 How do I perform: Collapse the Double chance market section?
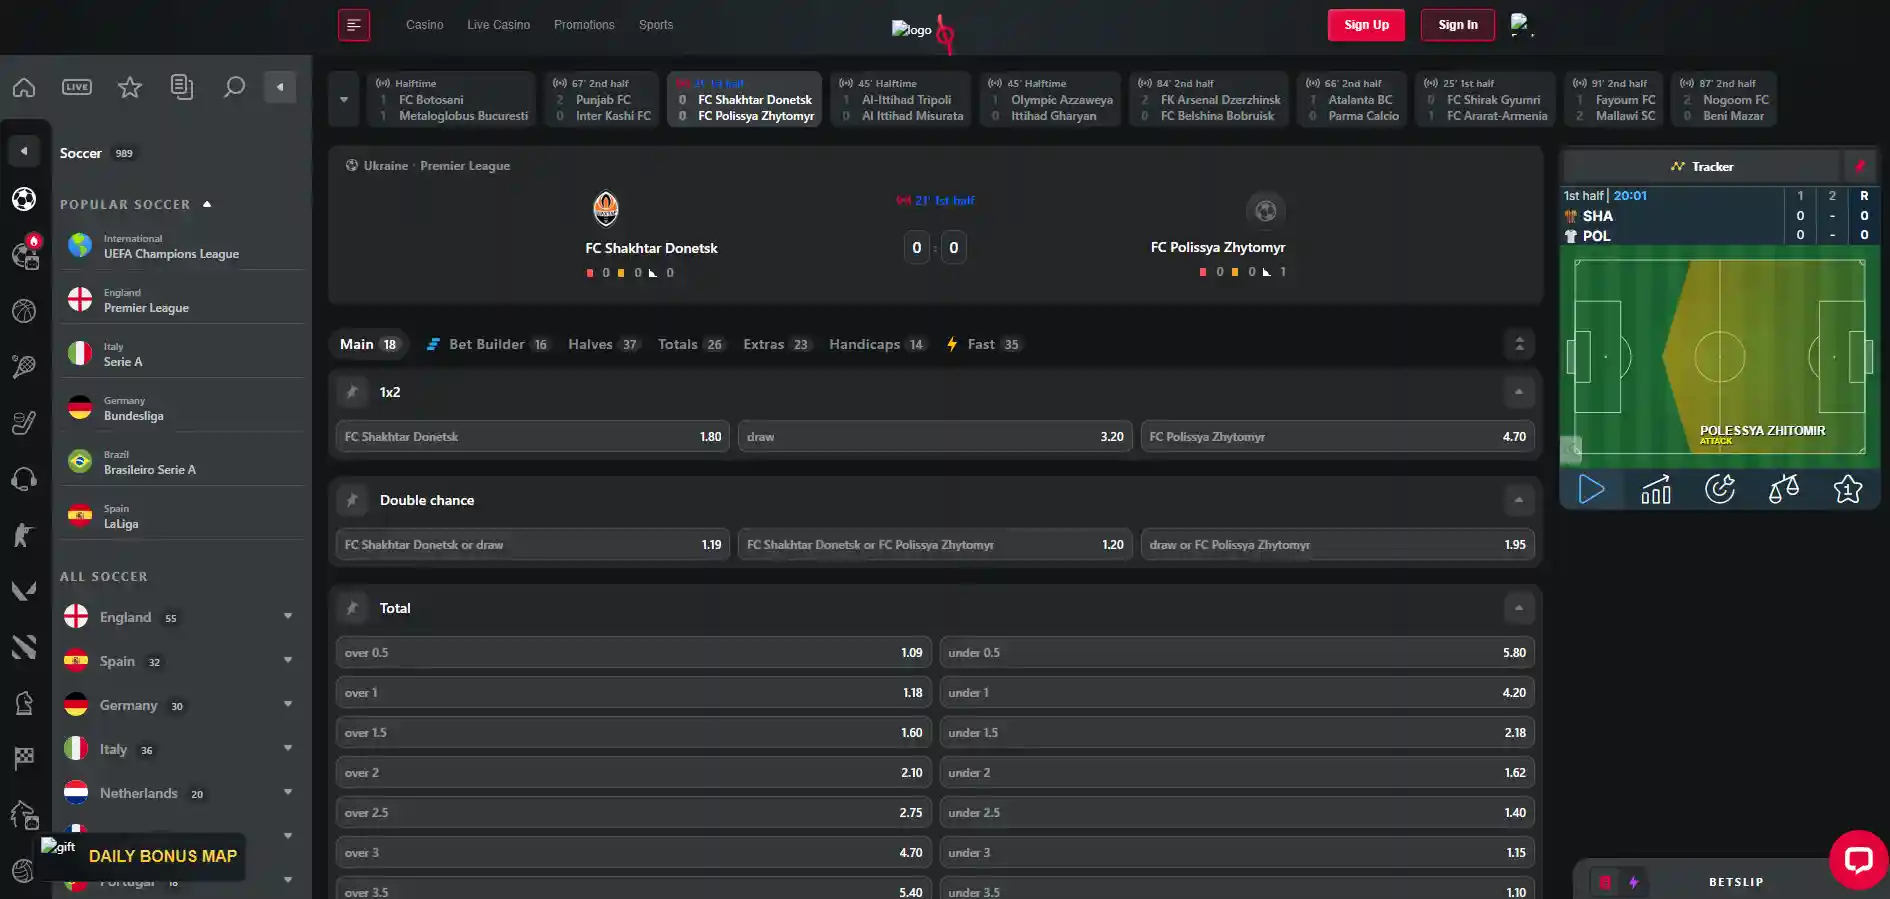(1518, 500)
